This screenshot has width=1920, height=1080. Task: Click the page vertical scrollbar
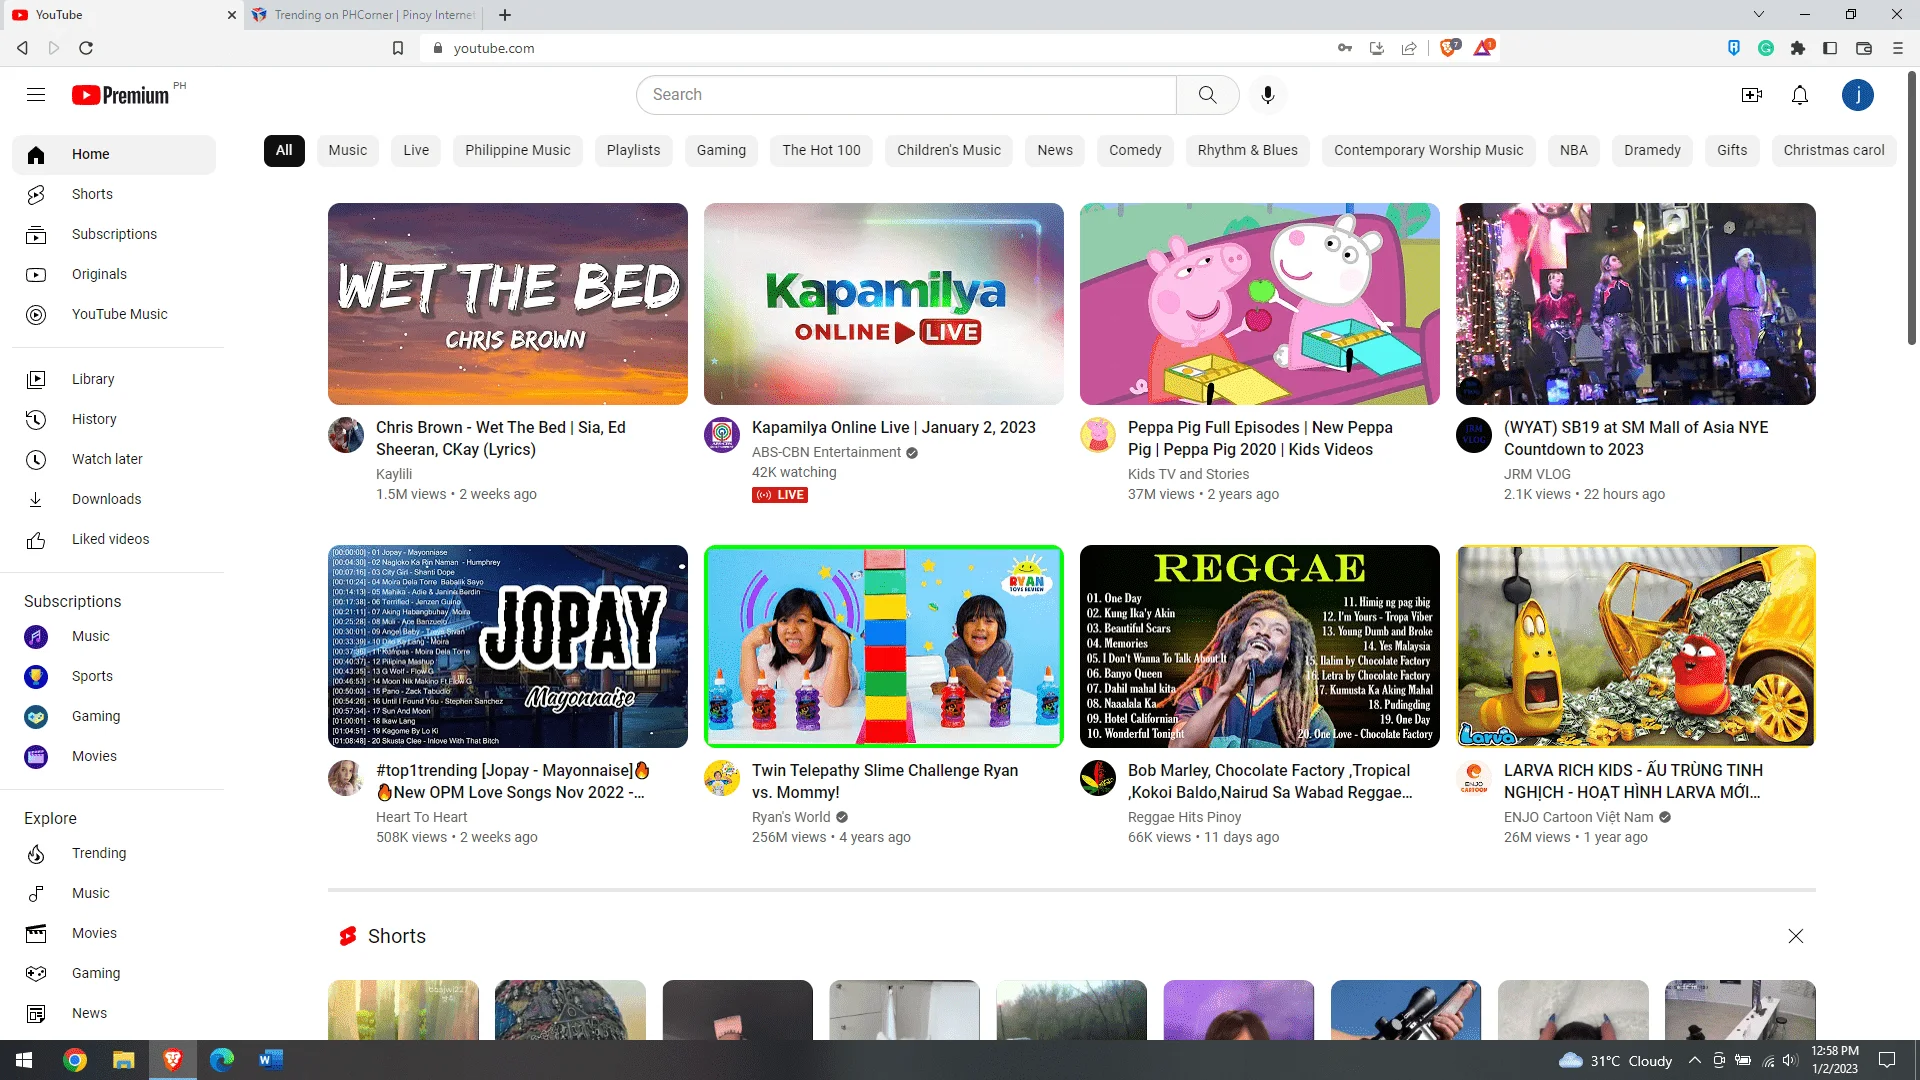[1911, 208]
